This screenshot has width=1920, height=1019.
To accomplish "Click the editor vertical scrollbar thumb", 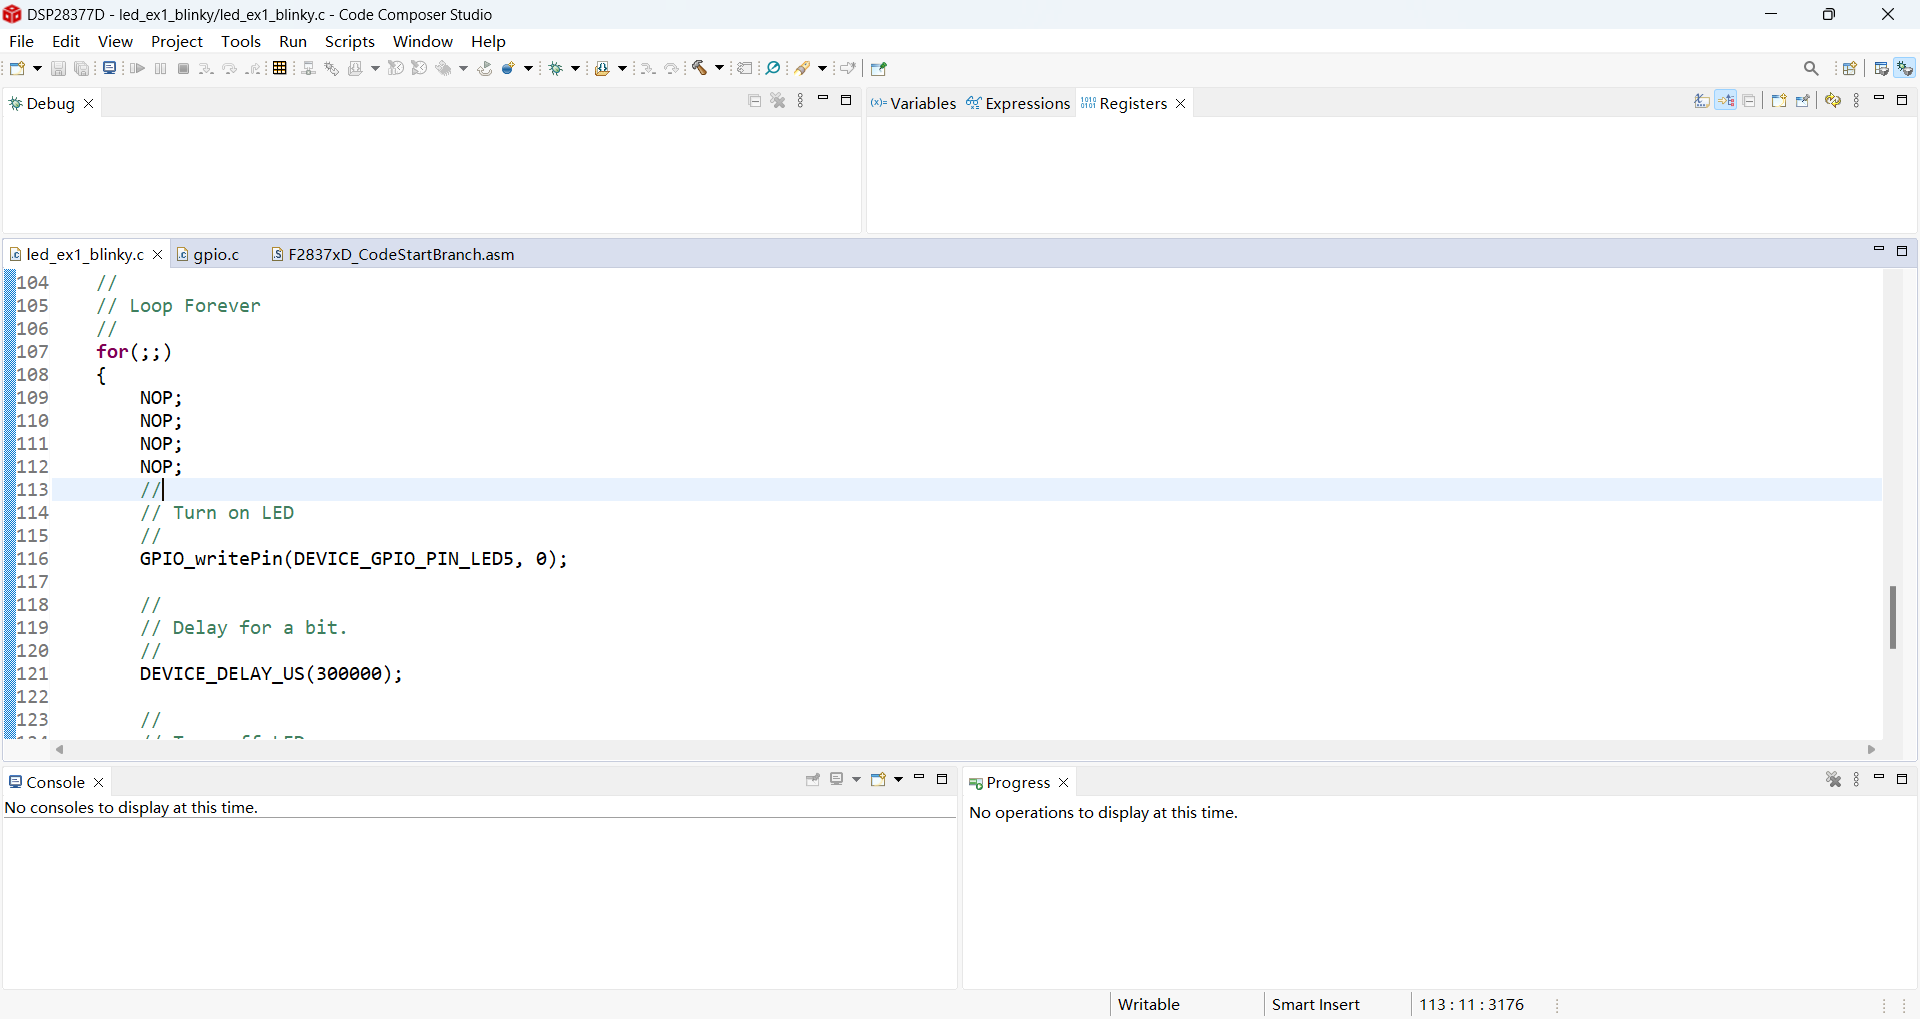I will point(1892,617).
